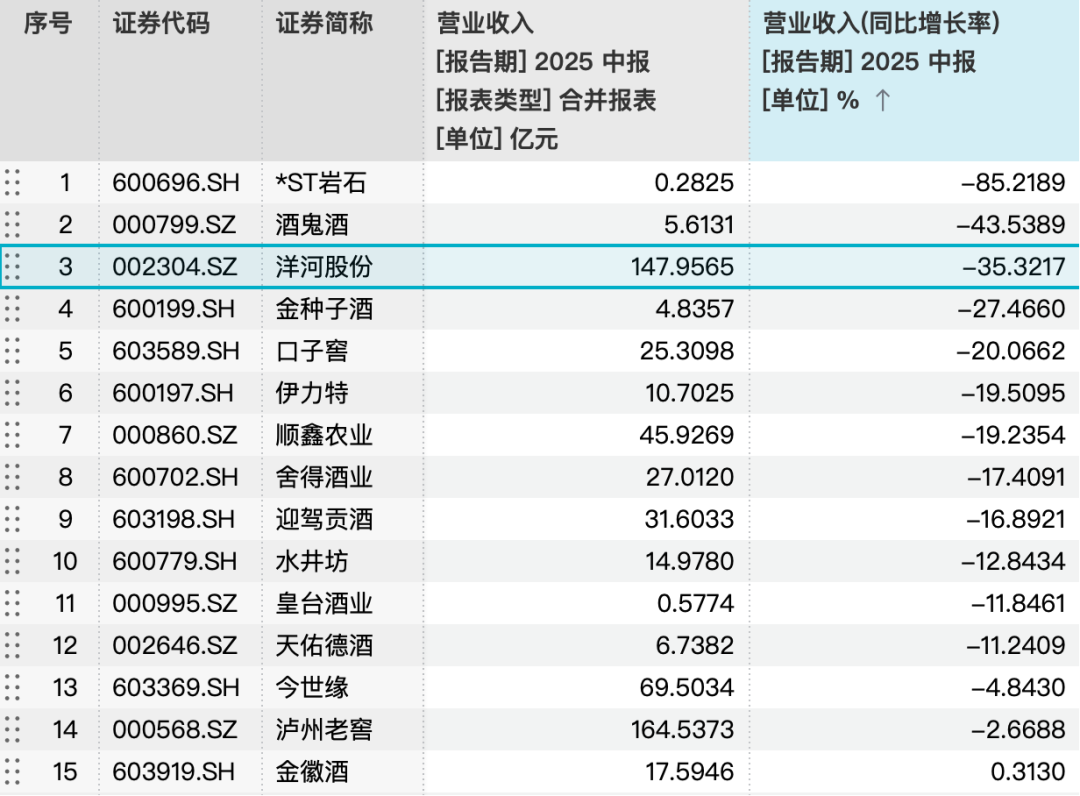Screen dimensions: 1080x796
Task: Click the drag handle for 金徽酒 row
Action: click(12, 771)
